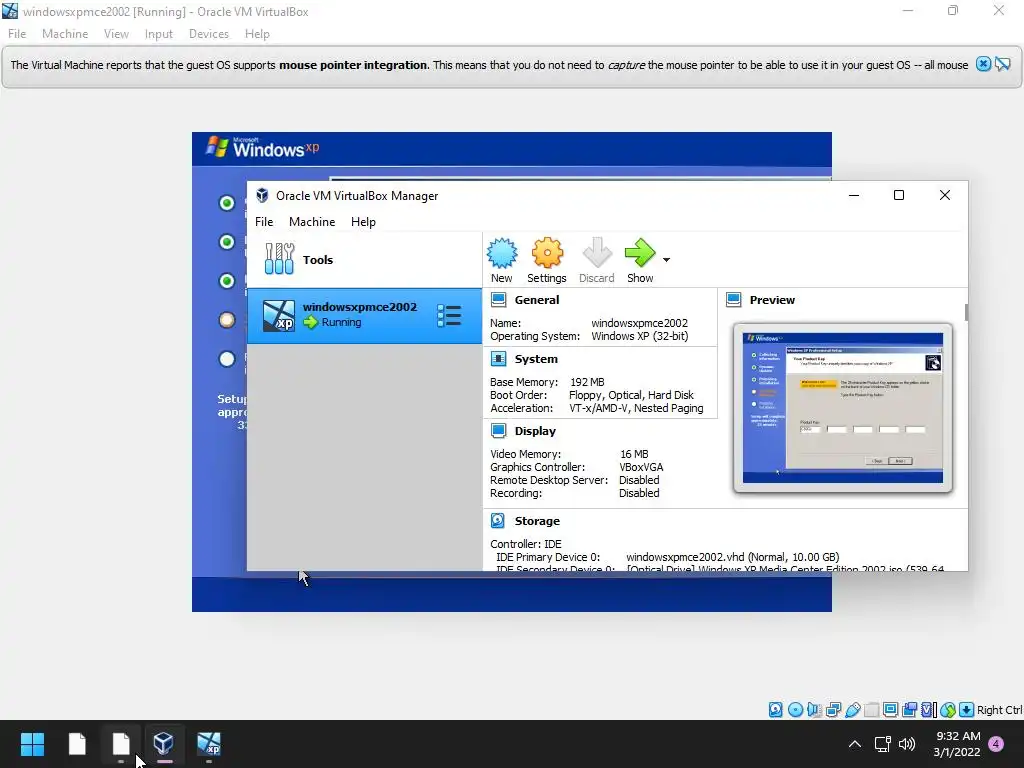
Task: Open the taskbar clock showing 9:32 AM
Action: [x=957, y=744]
